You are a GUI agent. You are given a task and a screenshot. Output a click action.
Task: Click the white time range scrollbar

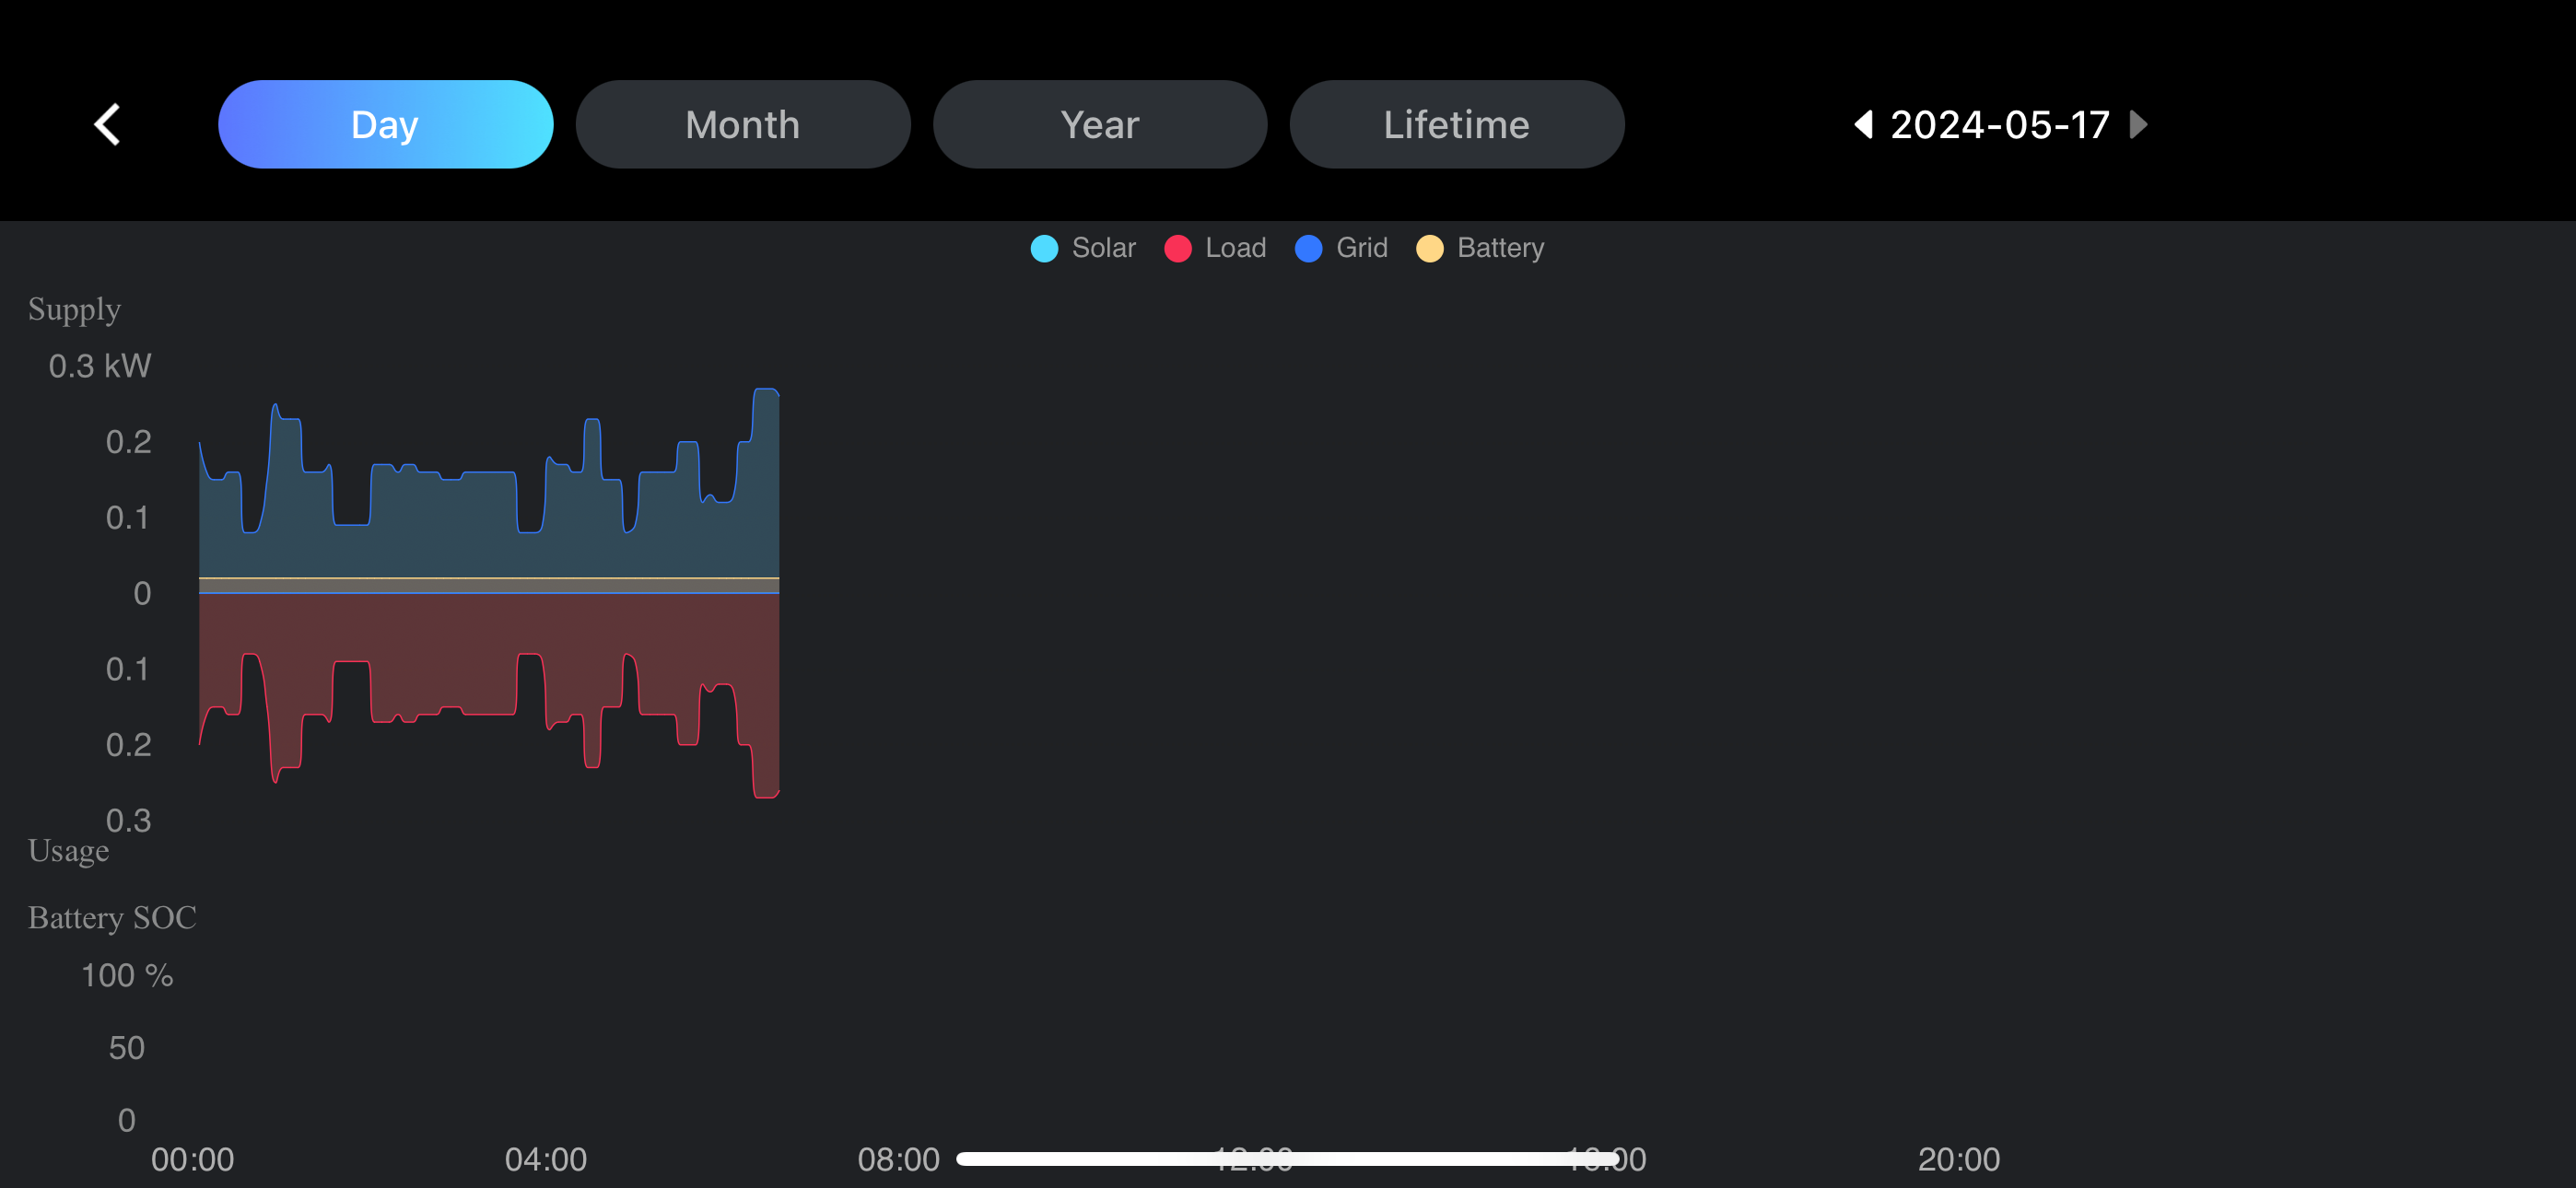tap(1286, 1158)
